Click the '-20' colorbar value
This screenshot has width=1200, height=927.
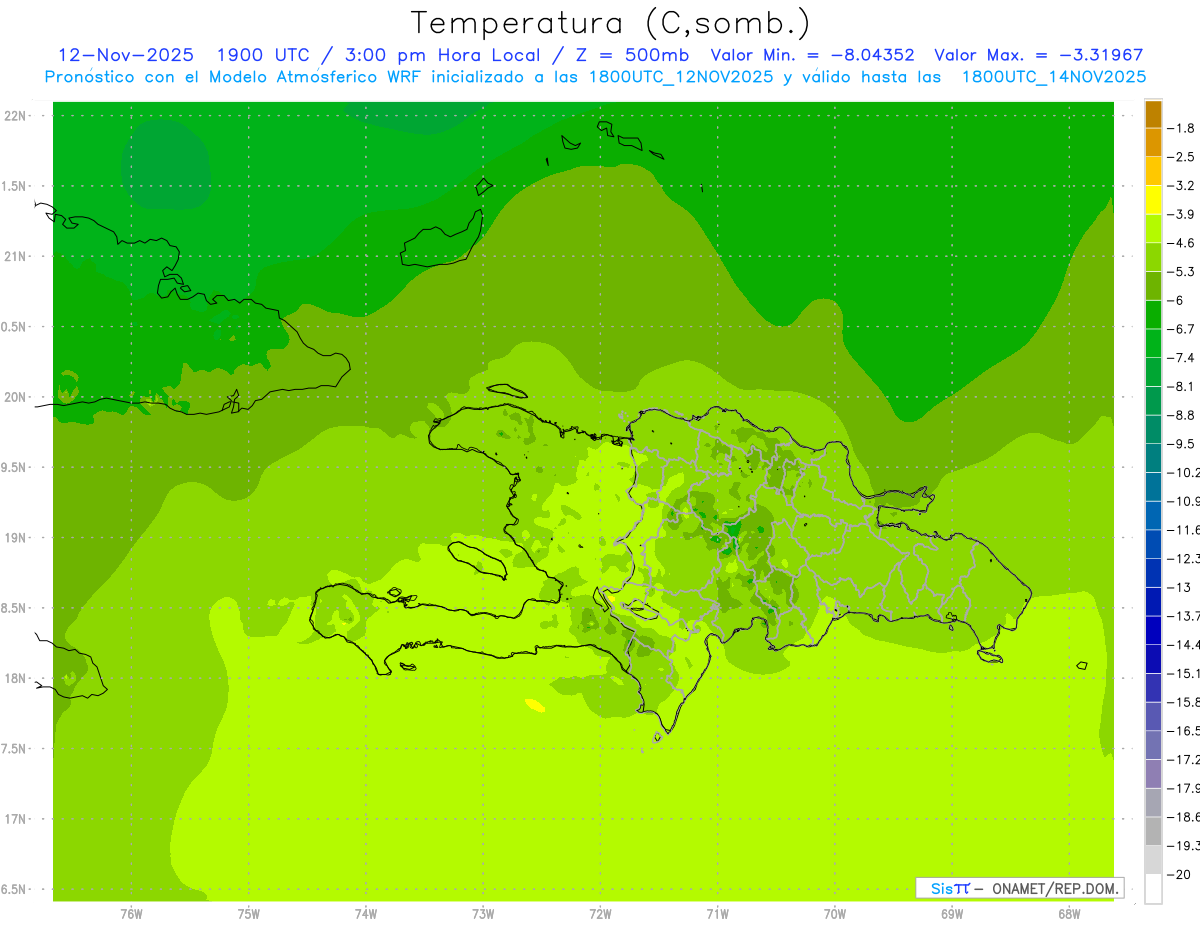pos(1181,874)
